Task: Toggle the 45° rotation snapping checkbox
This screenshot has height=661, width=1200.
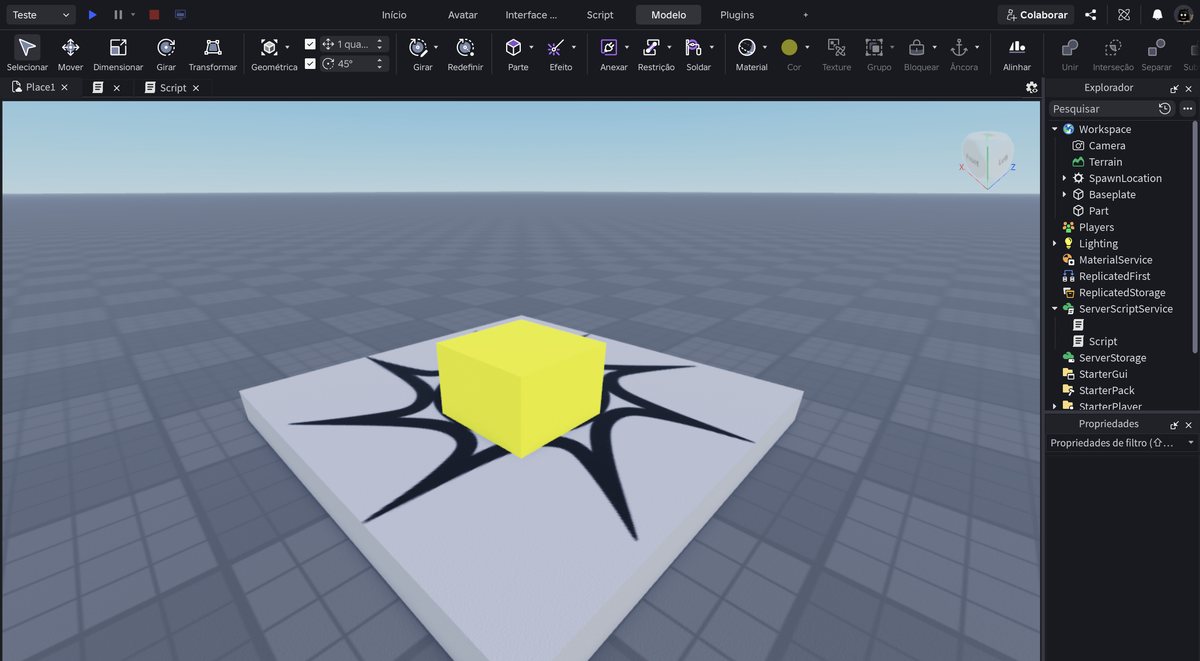Action: [310, 63]
